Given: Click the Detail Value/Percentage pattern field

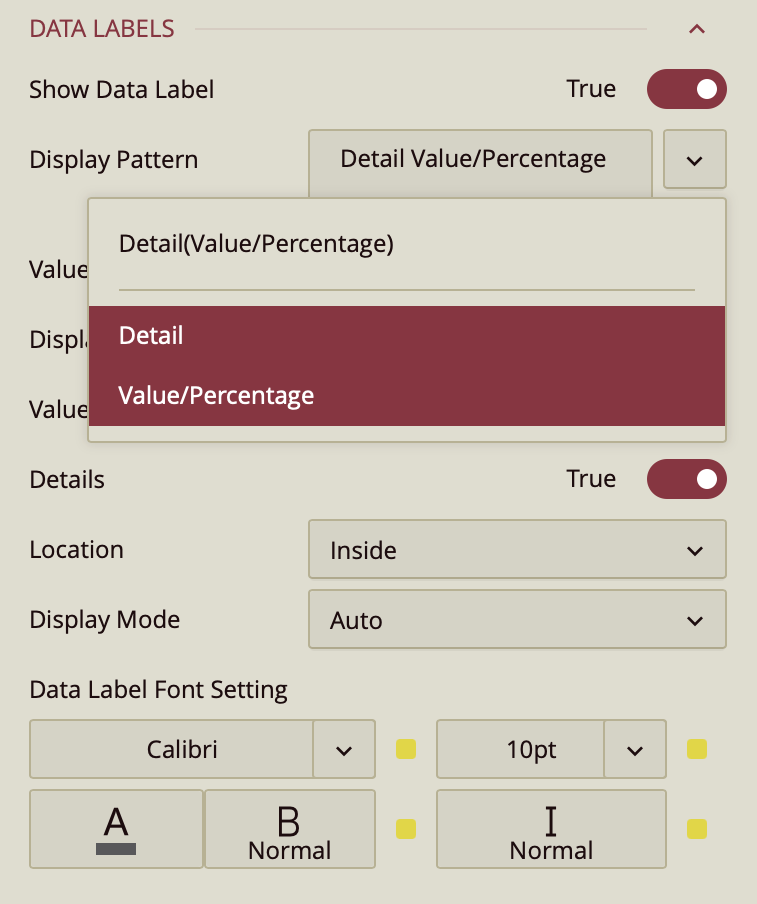Looking at the screenshot, I should coord(480,159).
